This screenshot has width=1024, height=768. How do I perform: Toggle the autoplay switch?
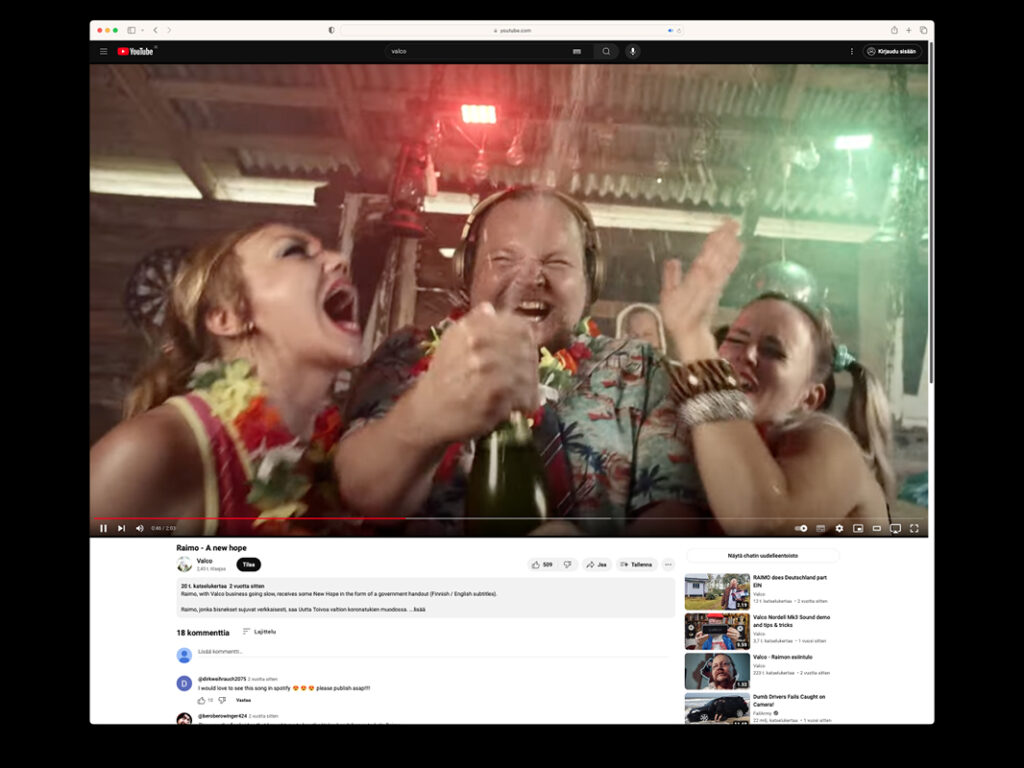pos(801,528)
